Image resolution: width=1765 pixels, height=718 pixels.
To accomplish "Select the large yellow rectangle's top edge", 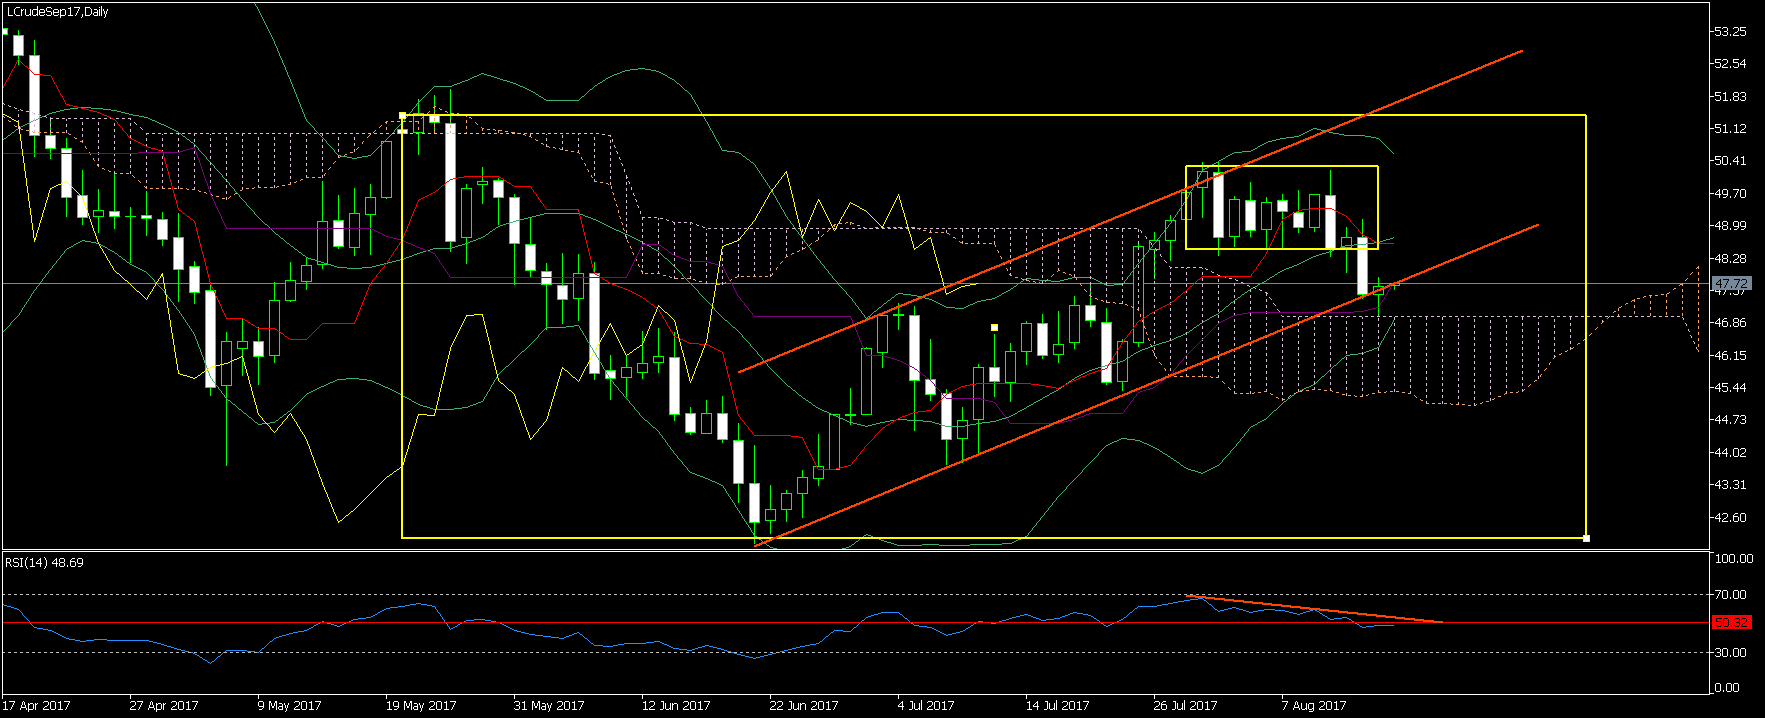I will point(994,116).
